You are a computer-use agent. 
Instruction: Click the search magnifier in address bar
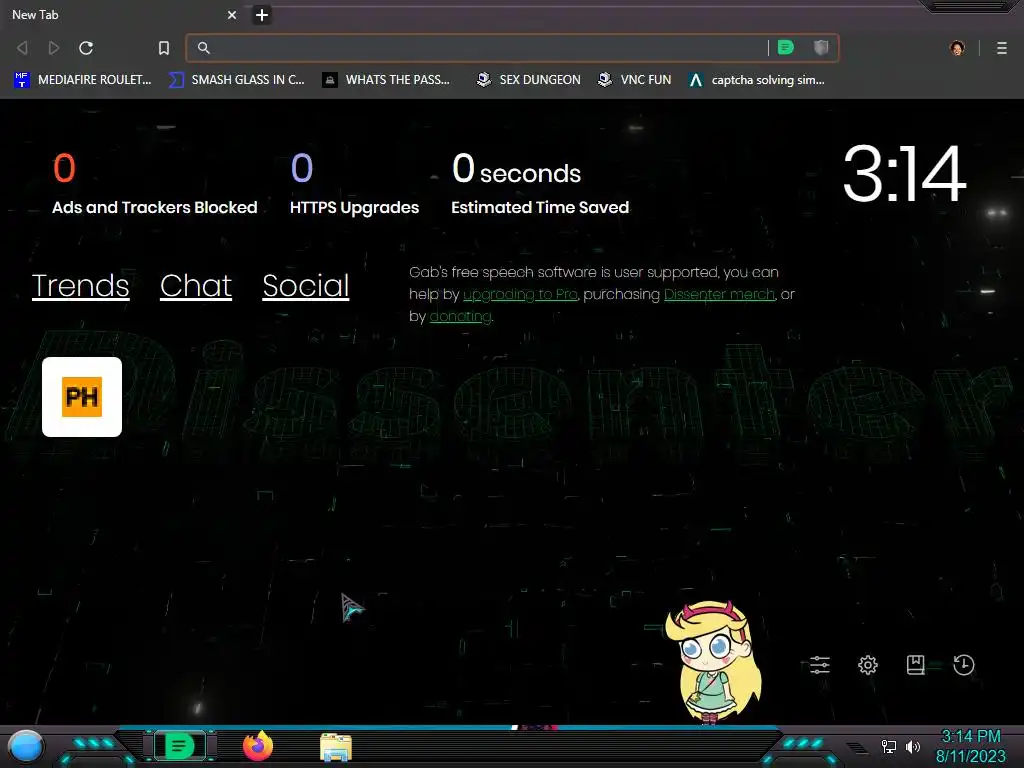[204, 48]
